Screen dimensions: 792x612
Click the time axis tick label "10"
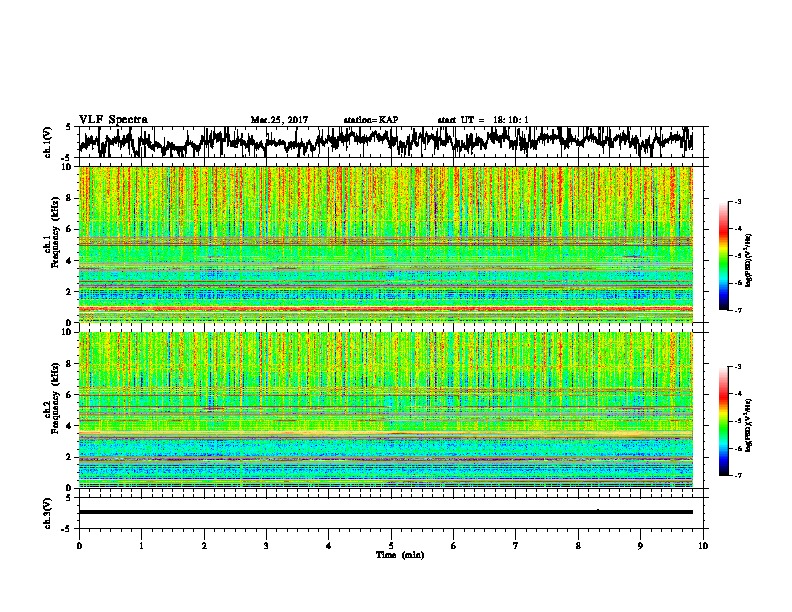coord(703,546)
